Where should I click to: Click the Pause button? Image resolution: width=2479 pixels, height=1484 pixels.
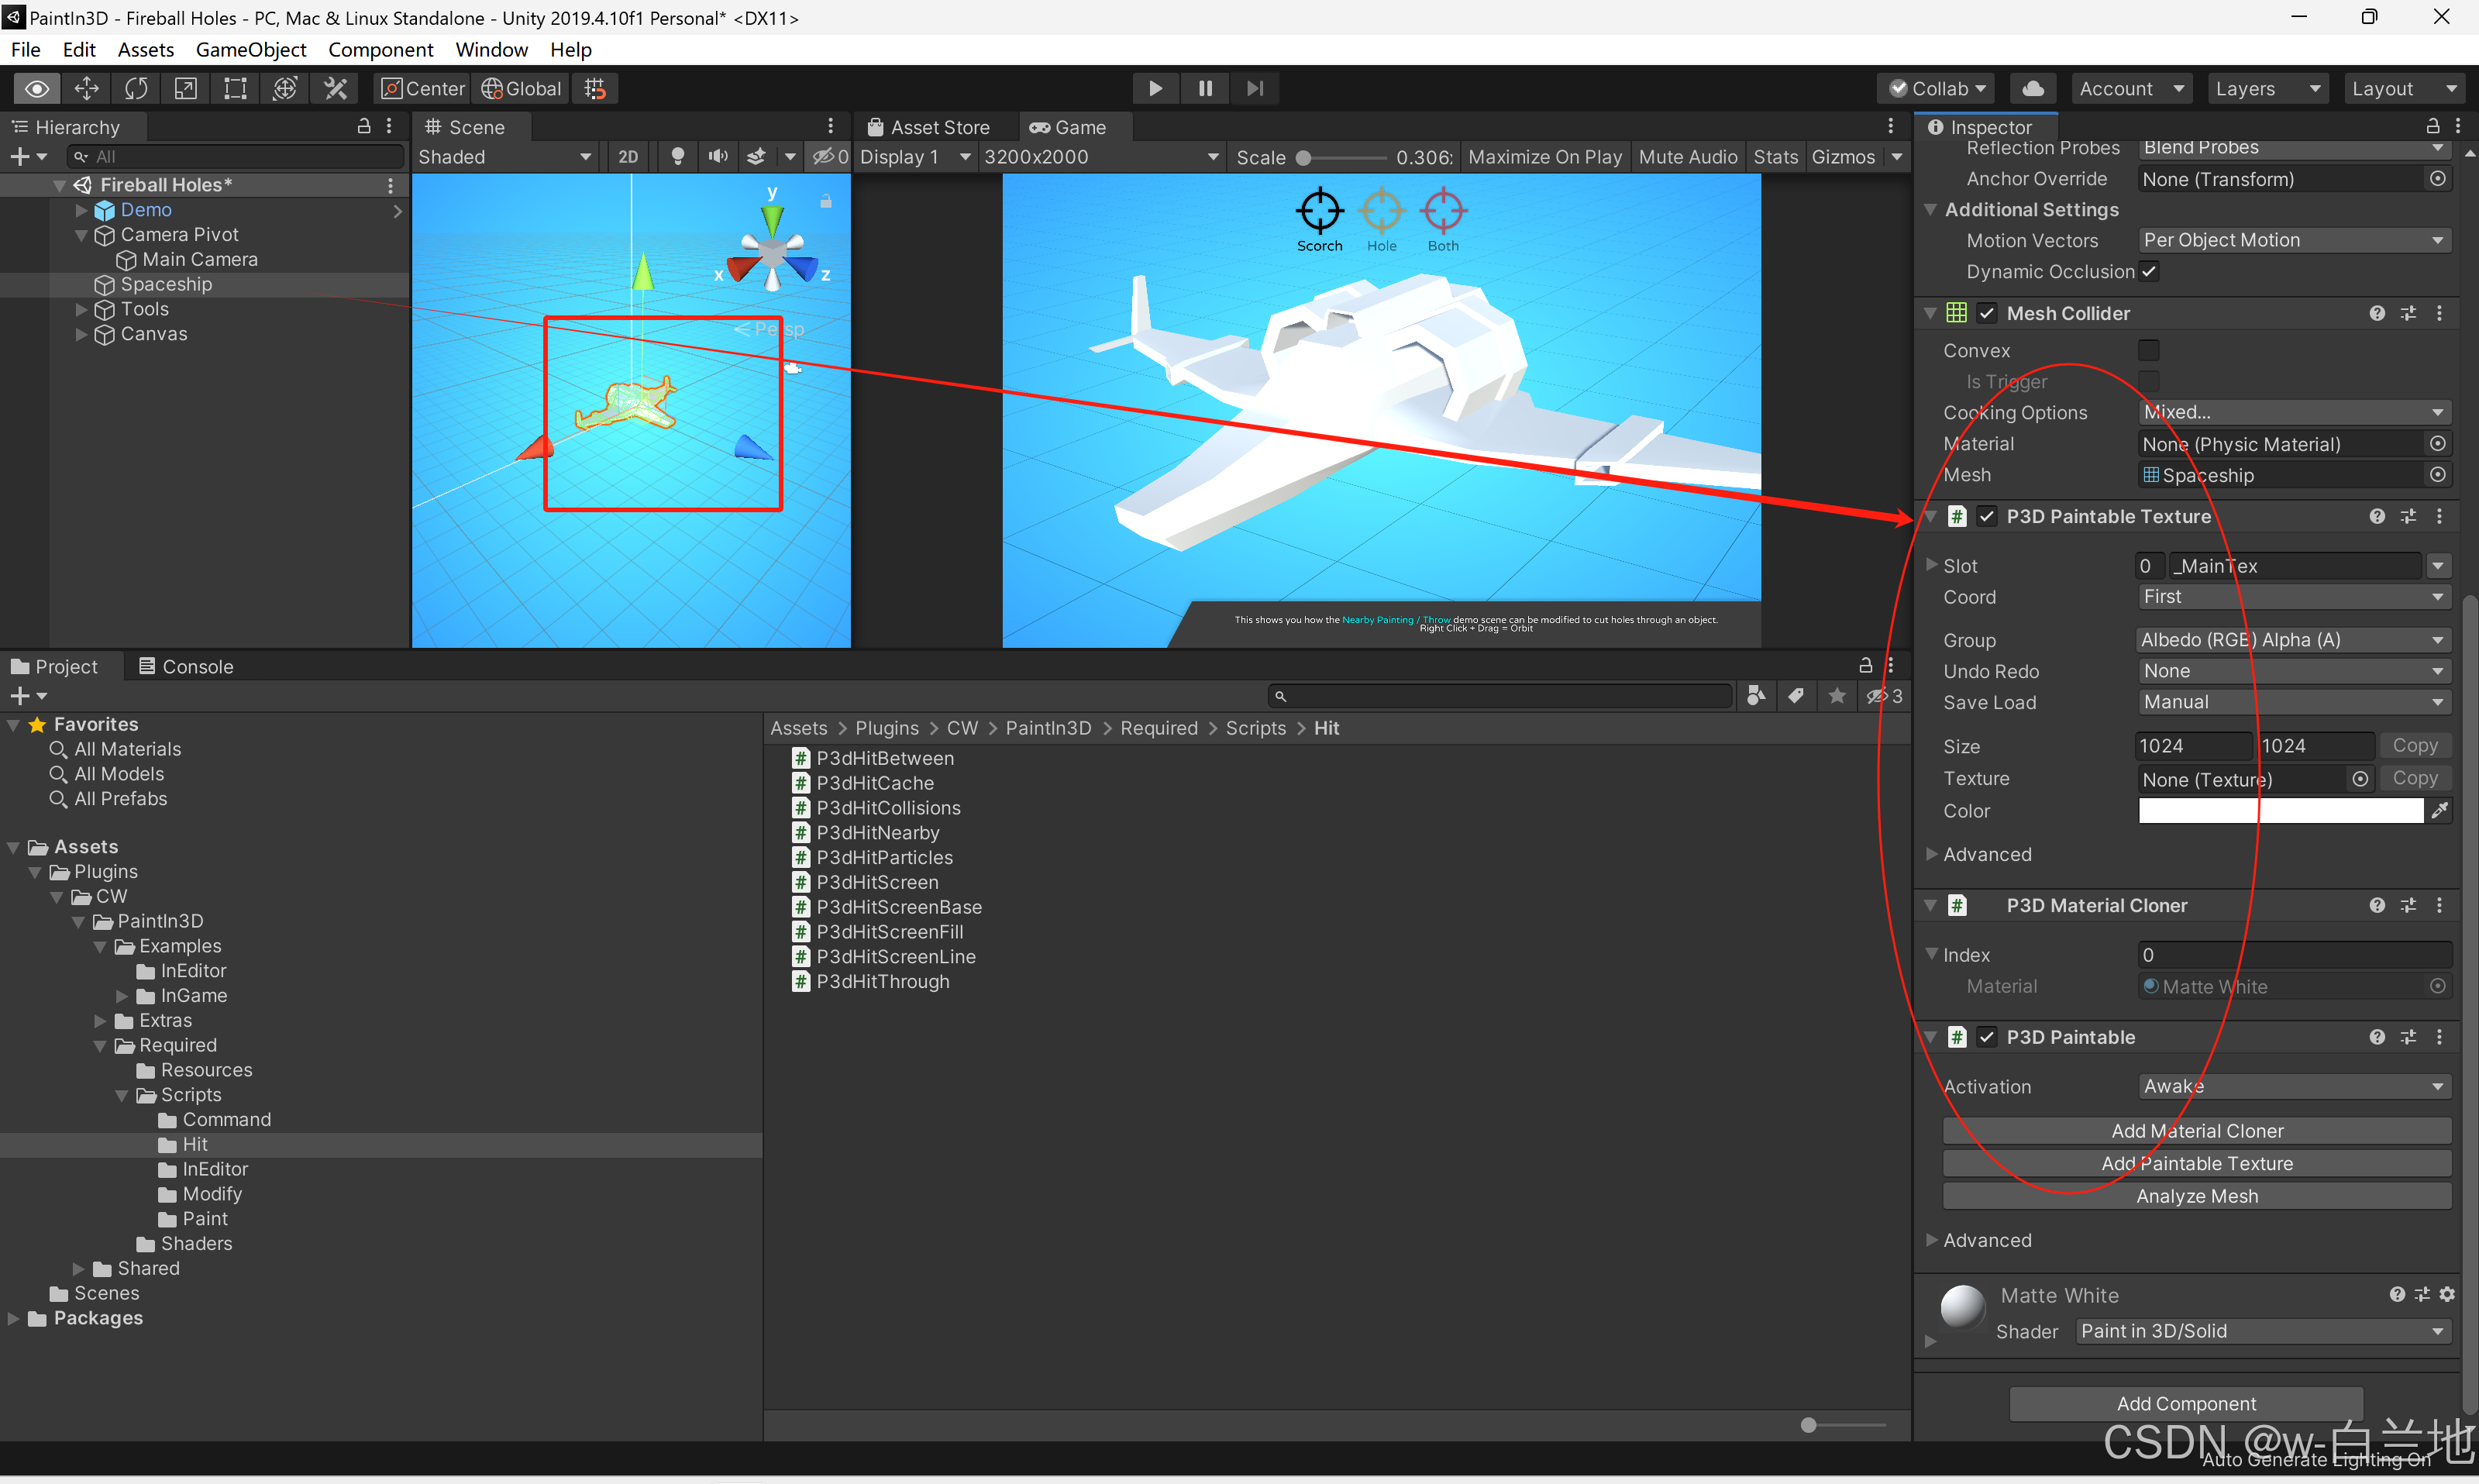1205,89
